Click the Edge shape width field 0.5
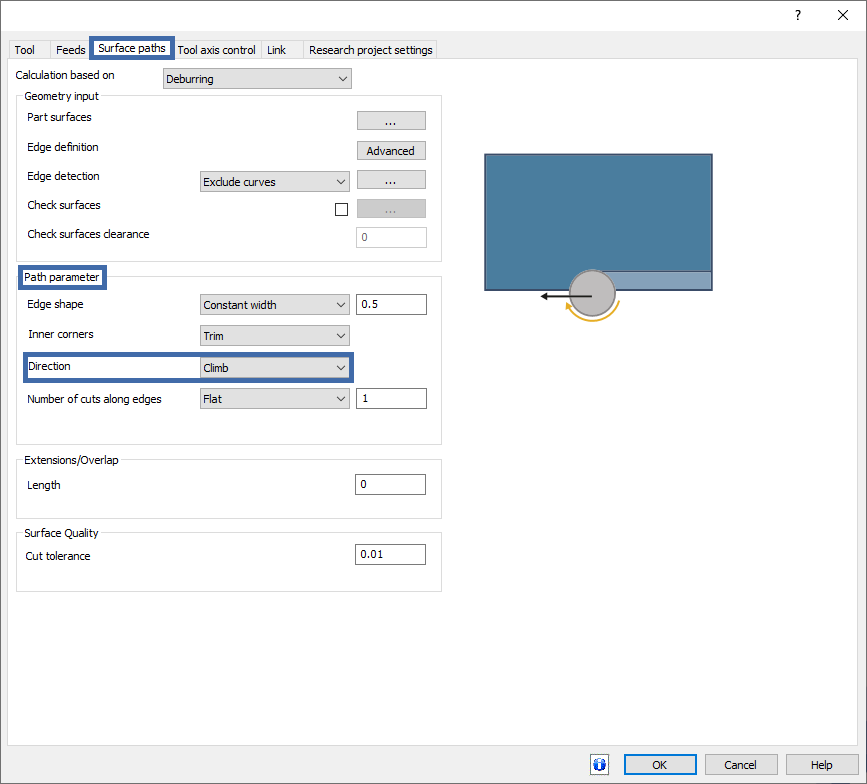 [391, 304]
